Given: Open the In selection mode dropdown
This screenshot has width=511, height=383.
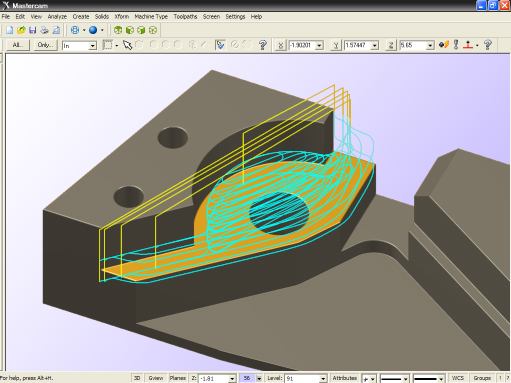Looking at the screenshot, I should (92, 46).
